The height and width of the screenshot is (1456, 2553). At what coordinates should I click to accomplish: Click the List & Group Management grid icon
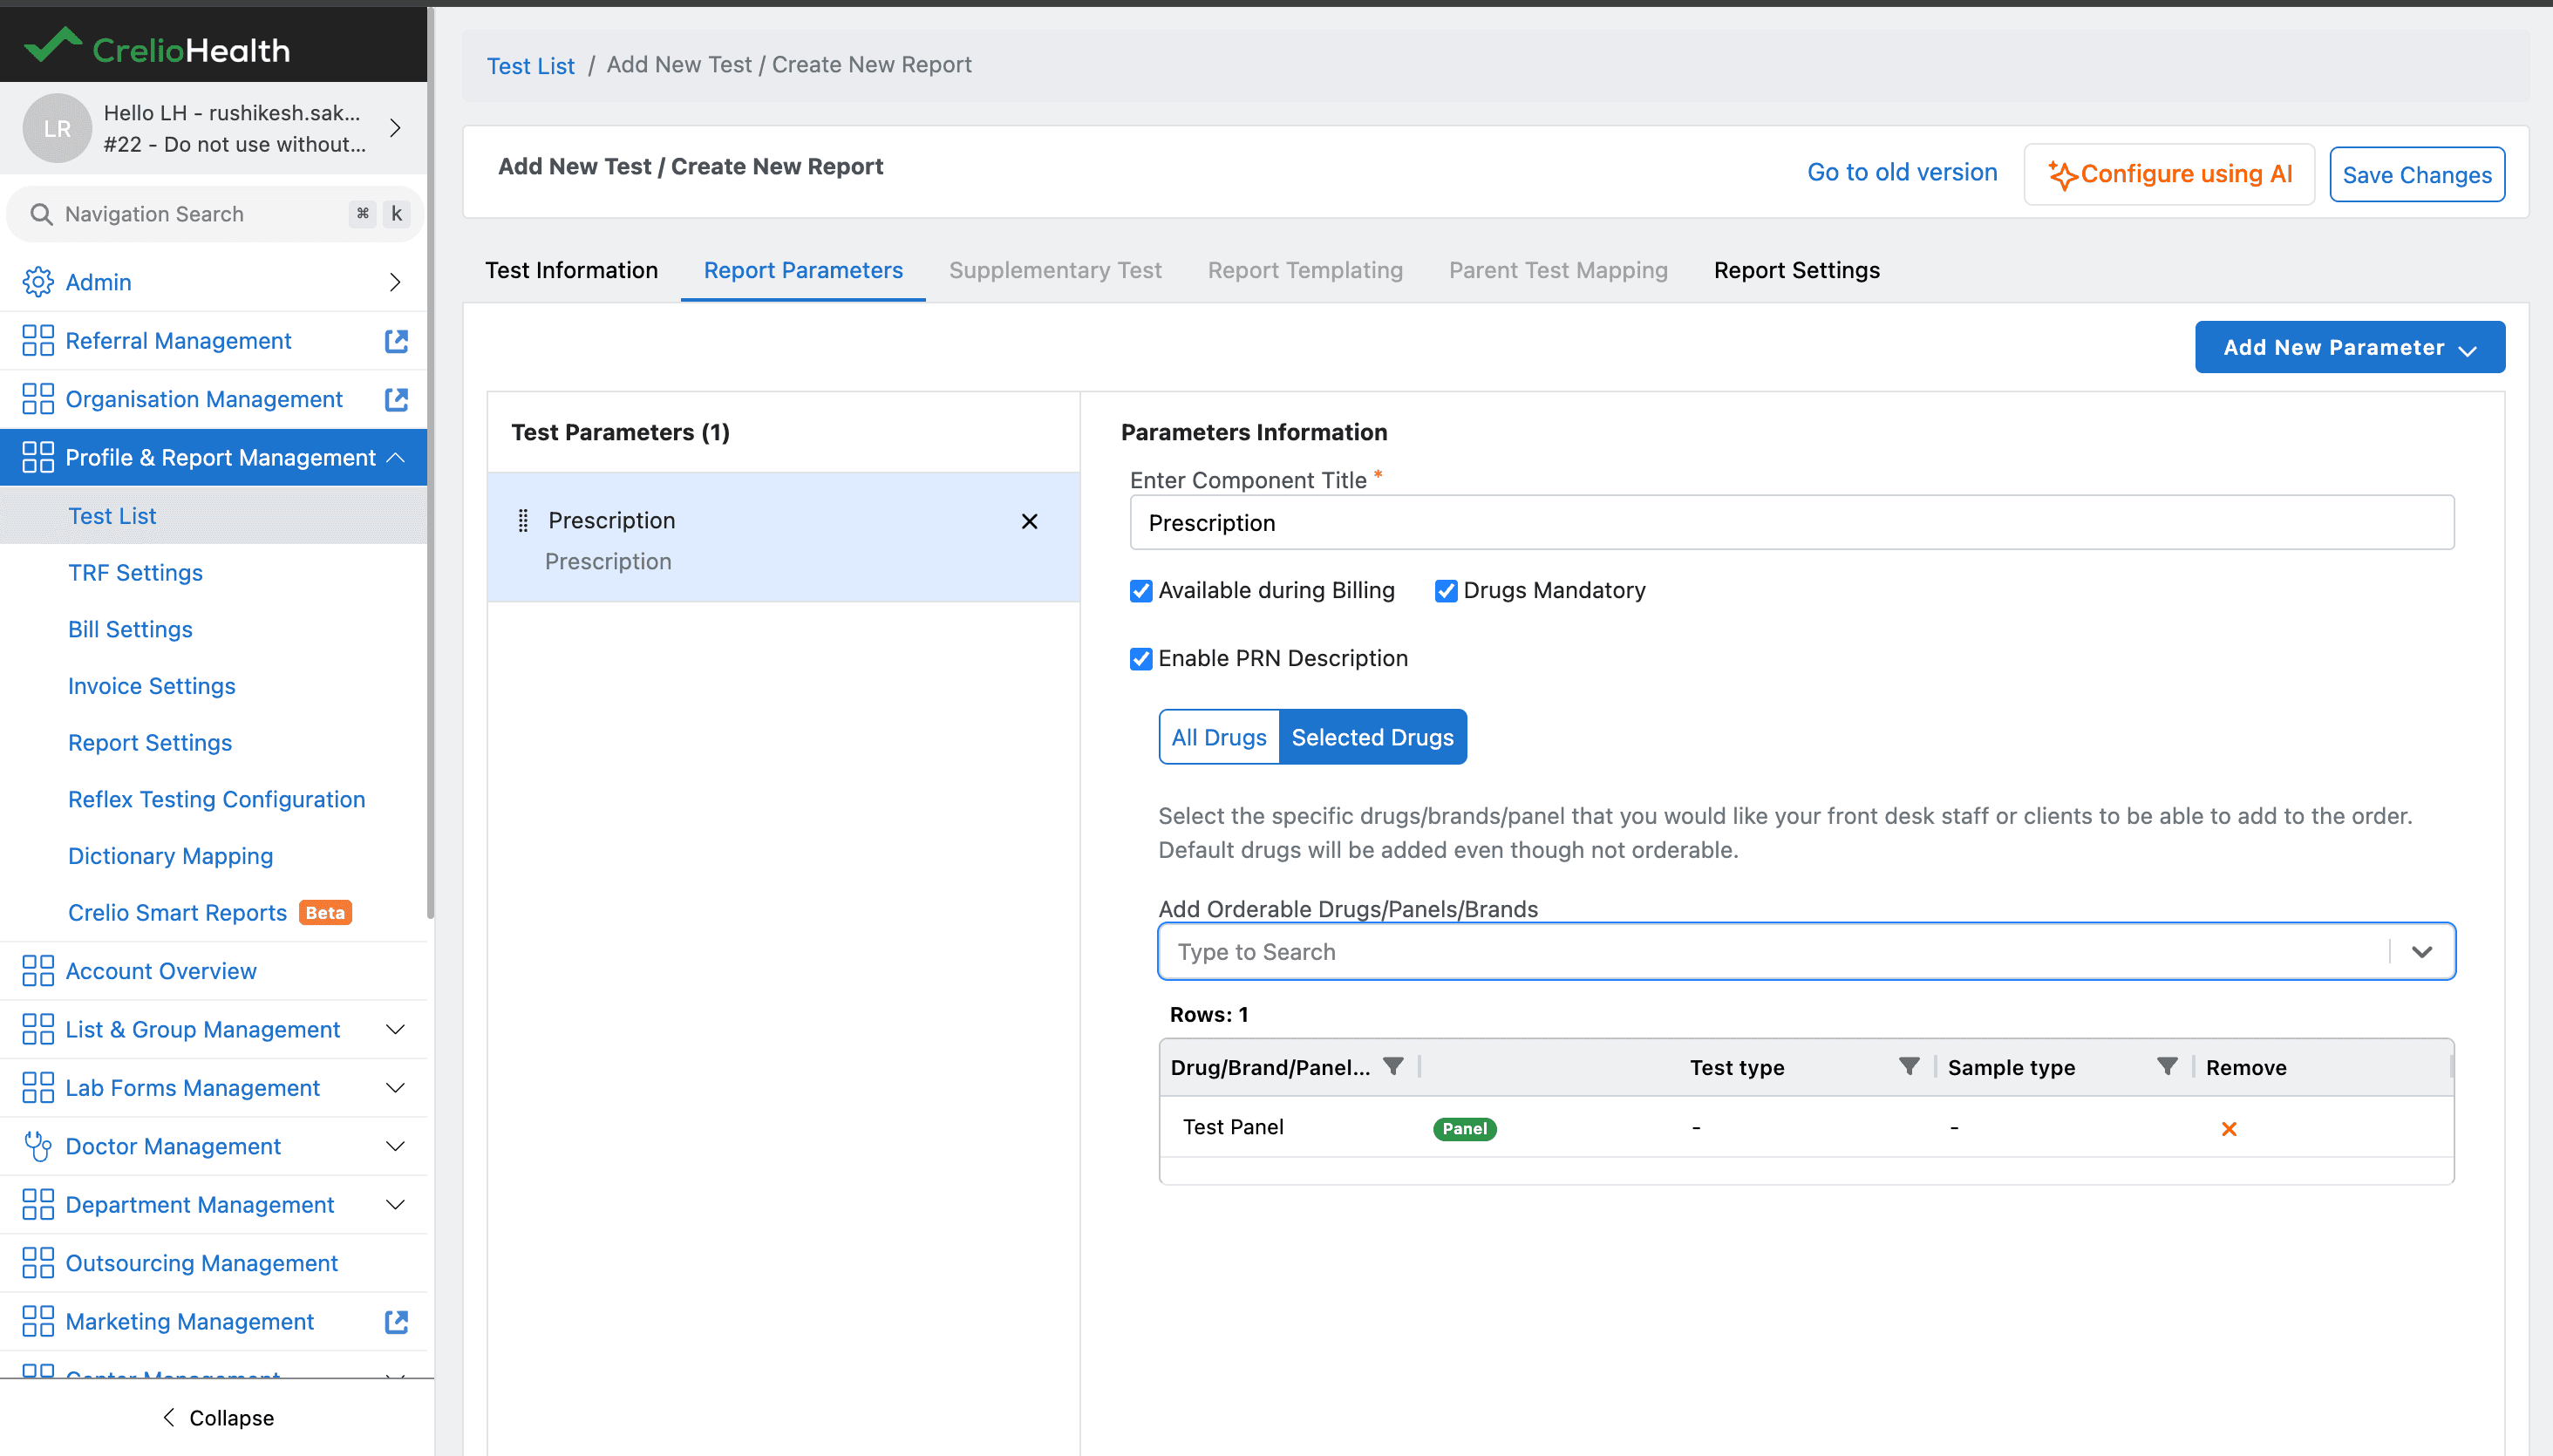coord(38,1029)
